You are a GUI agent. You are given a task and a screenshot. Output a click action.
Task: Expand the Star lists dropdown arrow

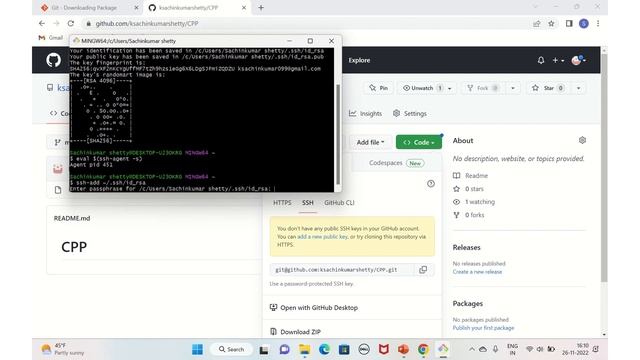(x=578, y=88)
